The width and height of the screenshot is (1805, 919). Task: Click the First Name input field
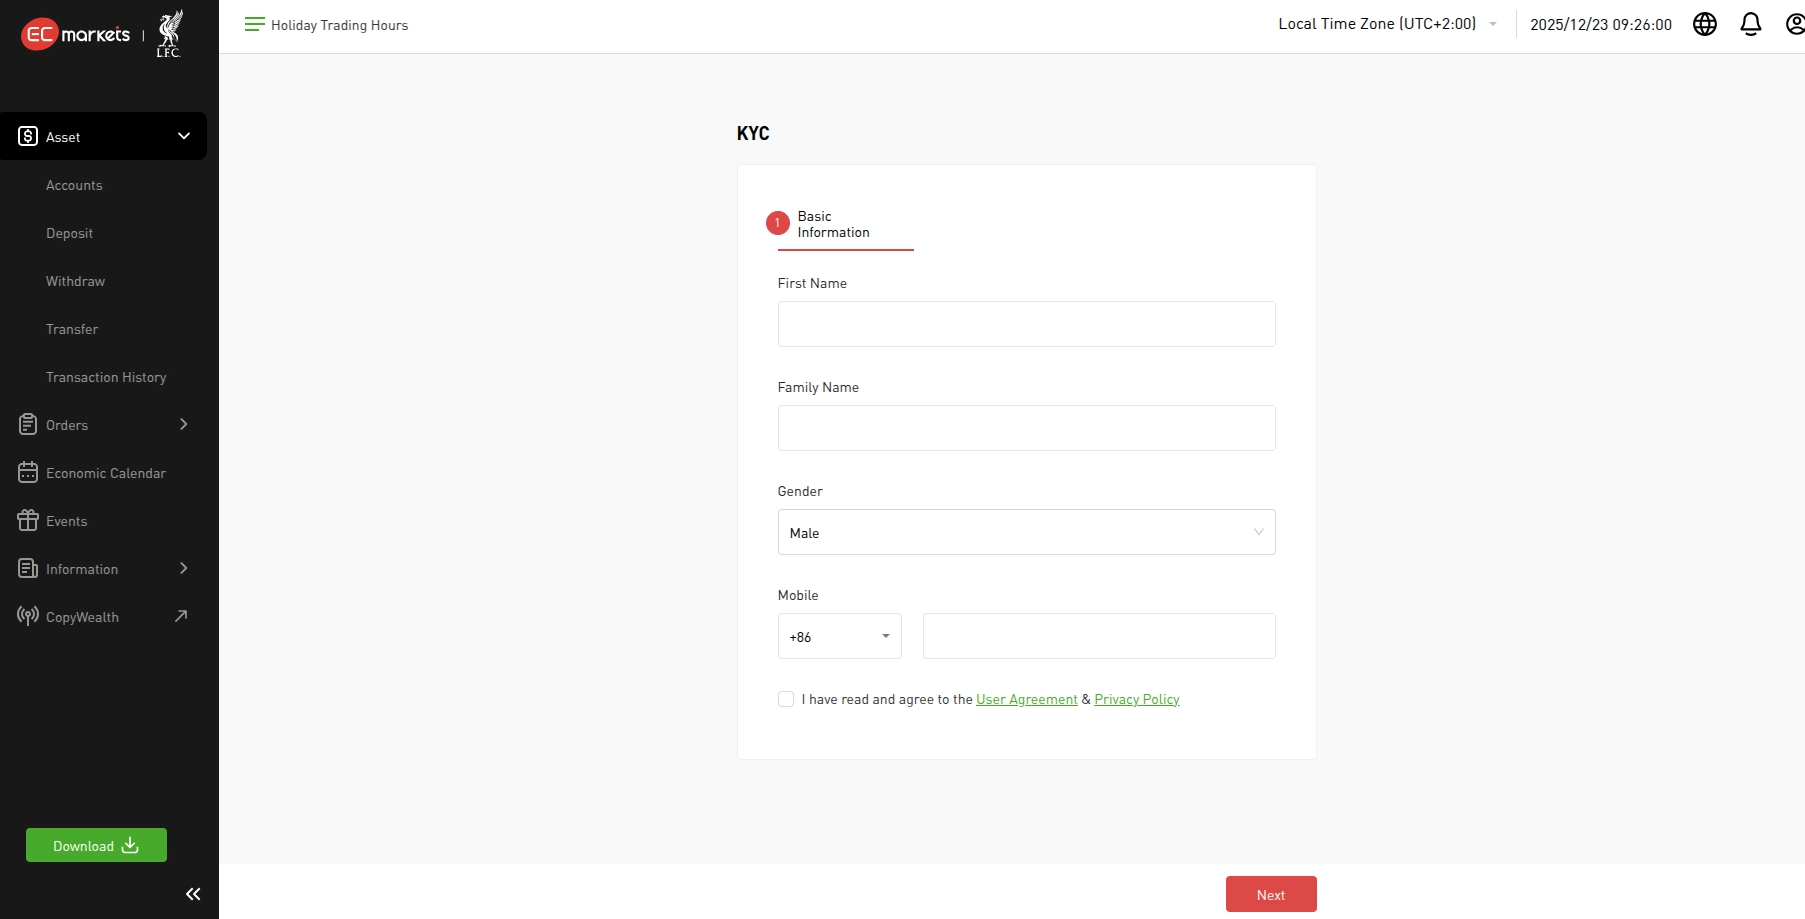(x=1026, y=324)
